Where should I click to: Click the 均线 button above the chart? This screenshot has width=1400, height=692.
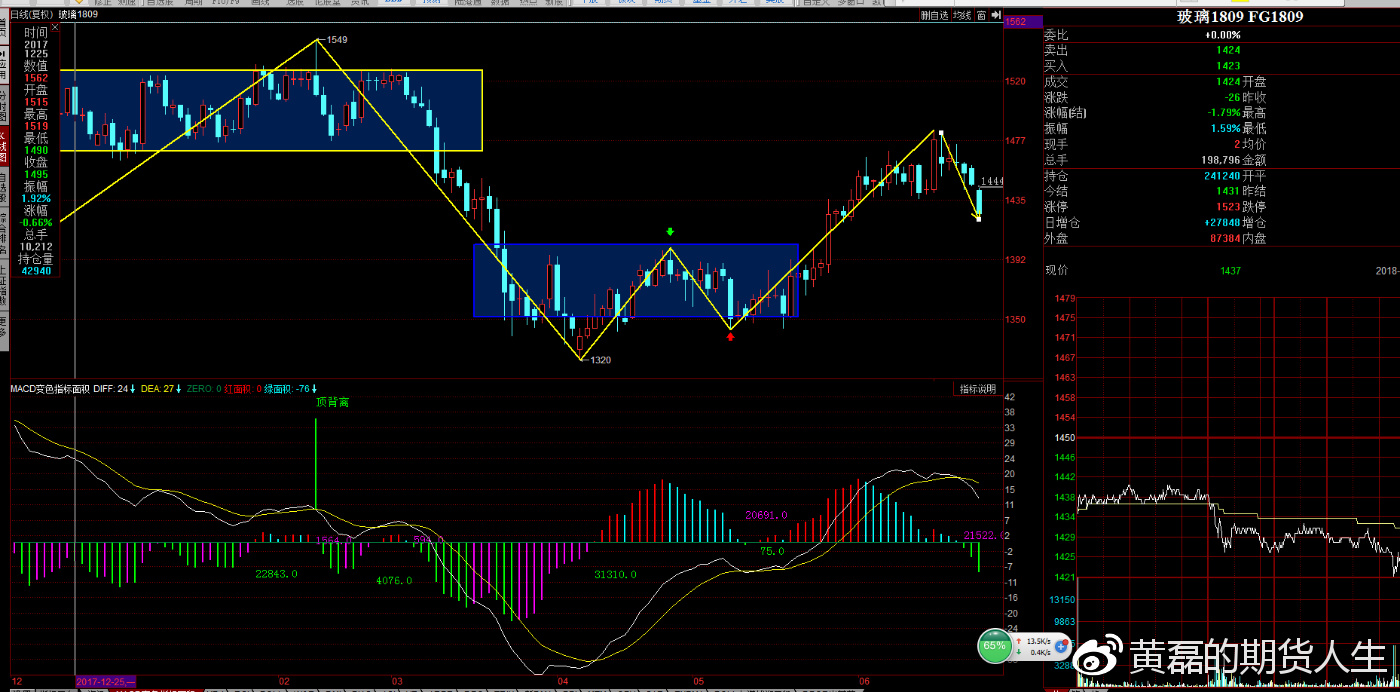click(x=961, y=16)
